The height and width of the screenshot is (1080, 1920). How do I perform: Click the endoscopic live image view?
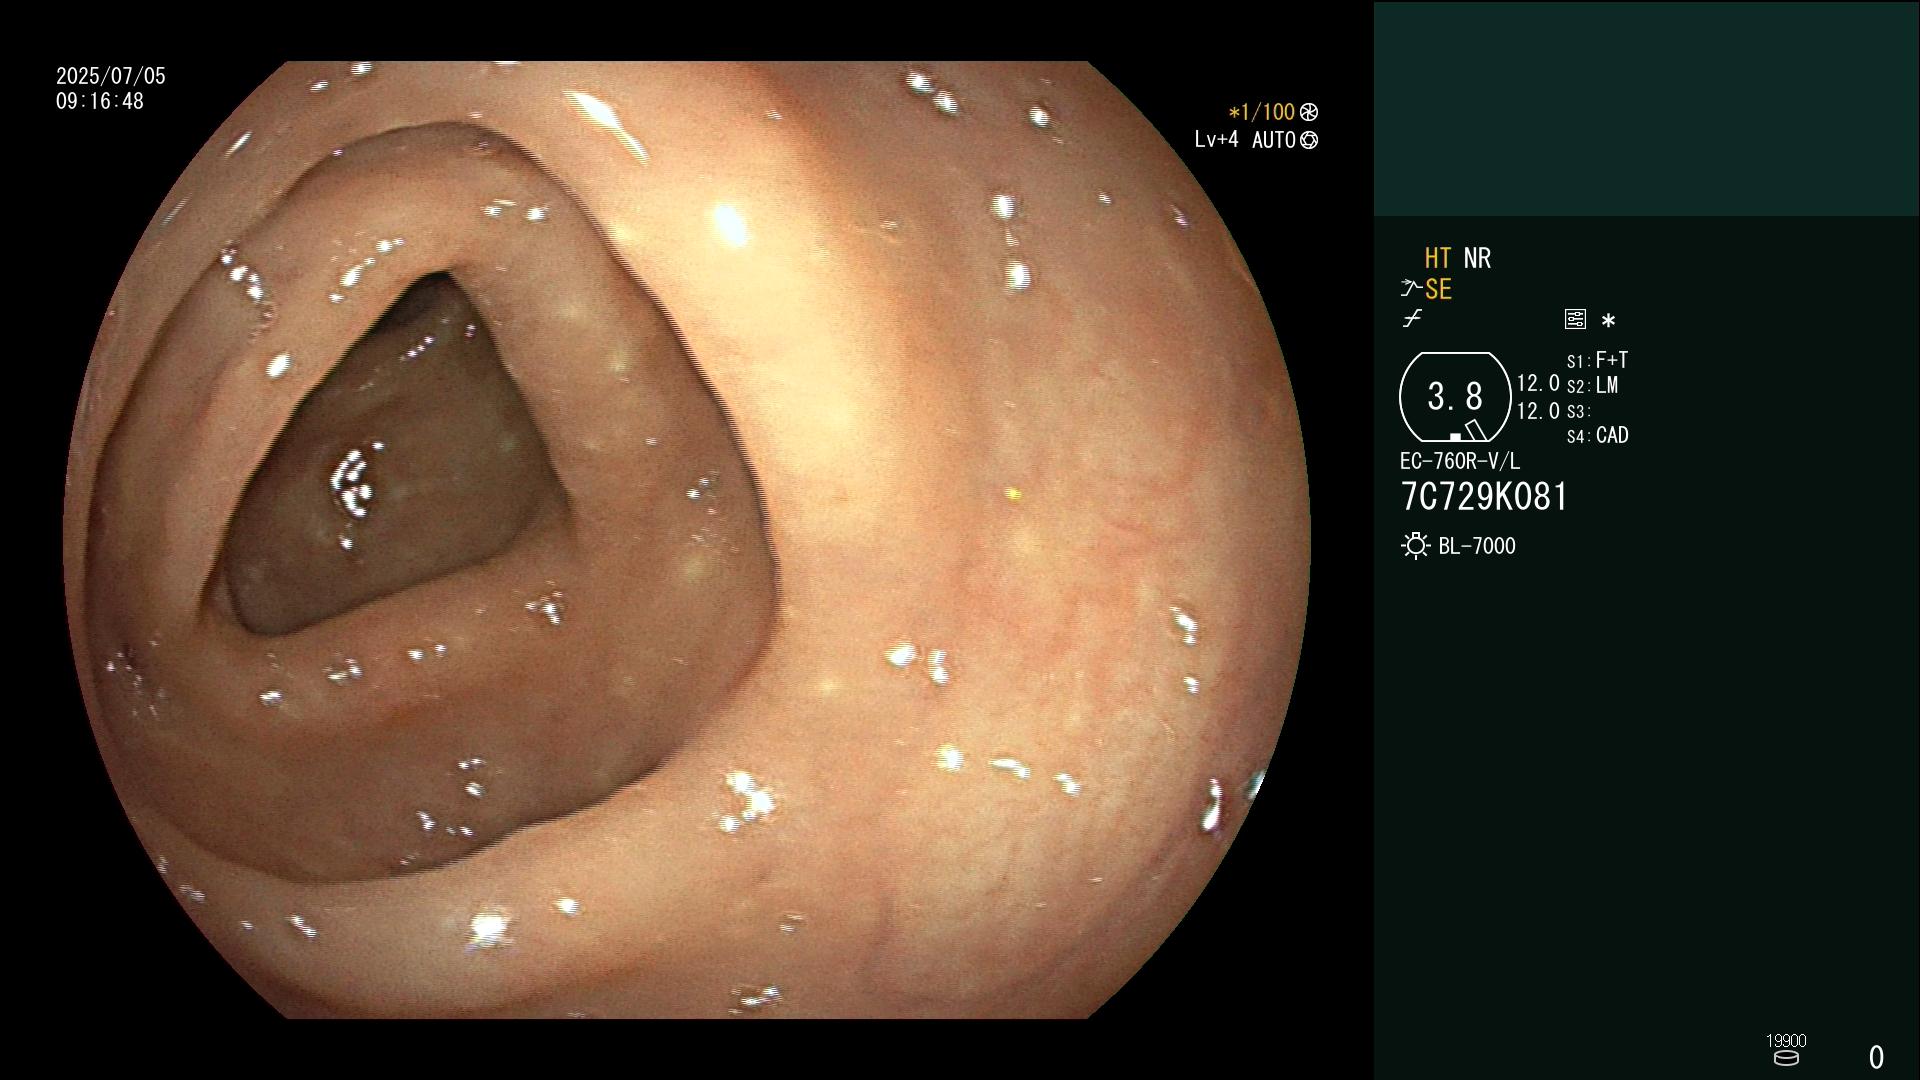pos(687,540)
